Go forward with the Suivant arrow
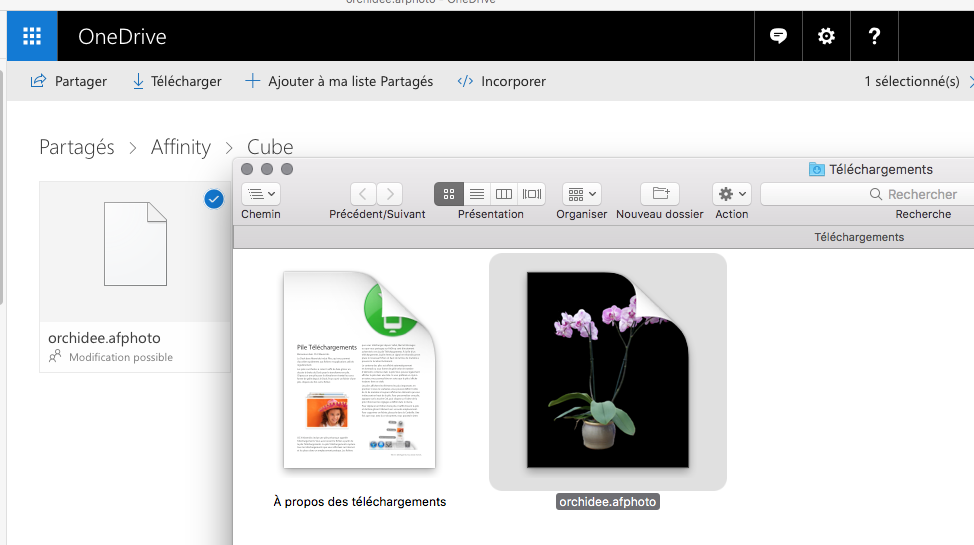Screen dimensions: 974x545 pos(389,194)
